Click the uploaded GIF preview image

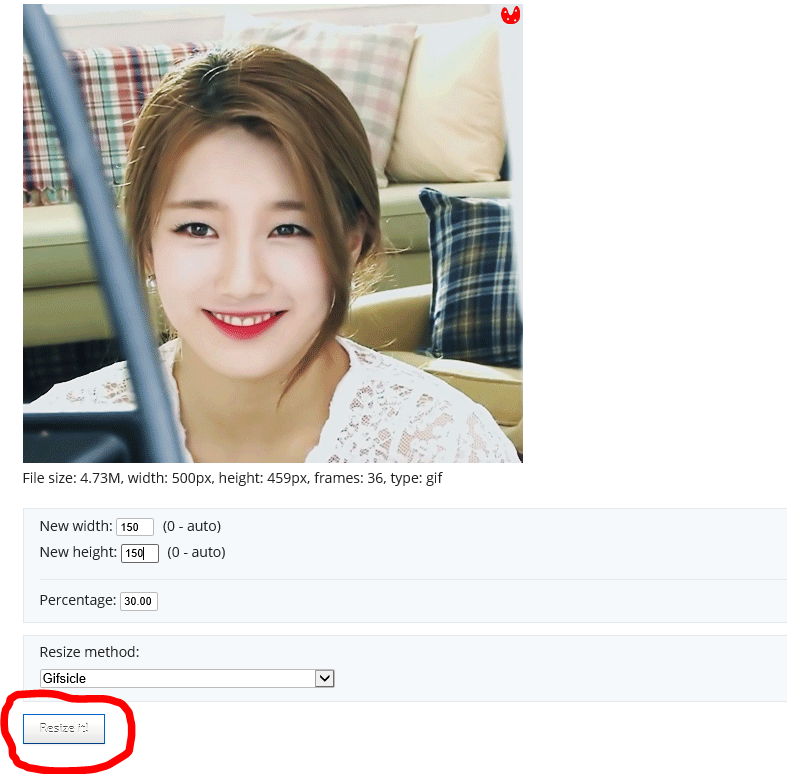point(273,233)
